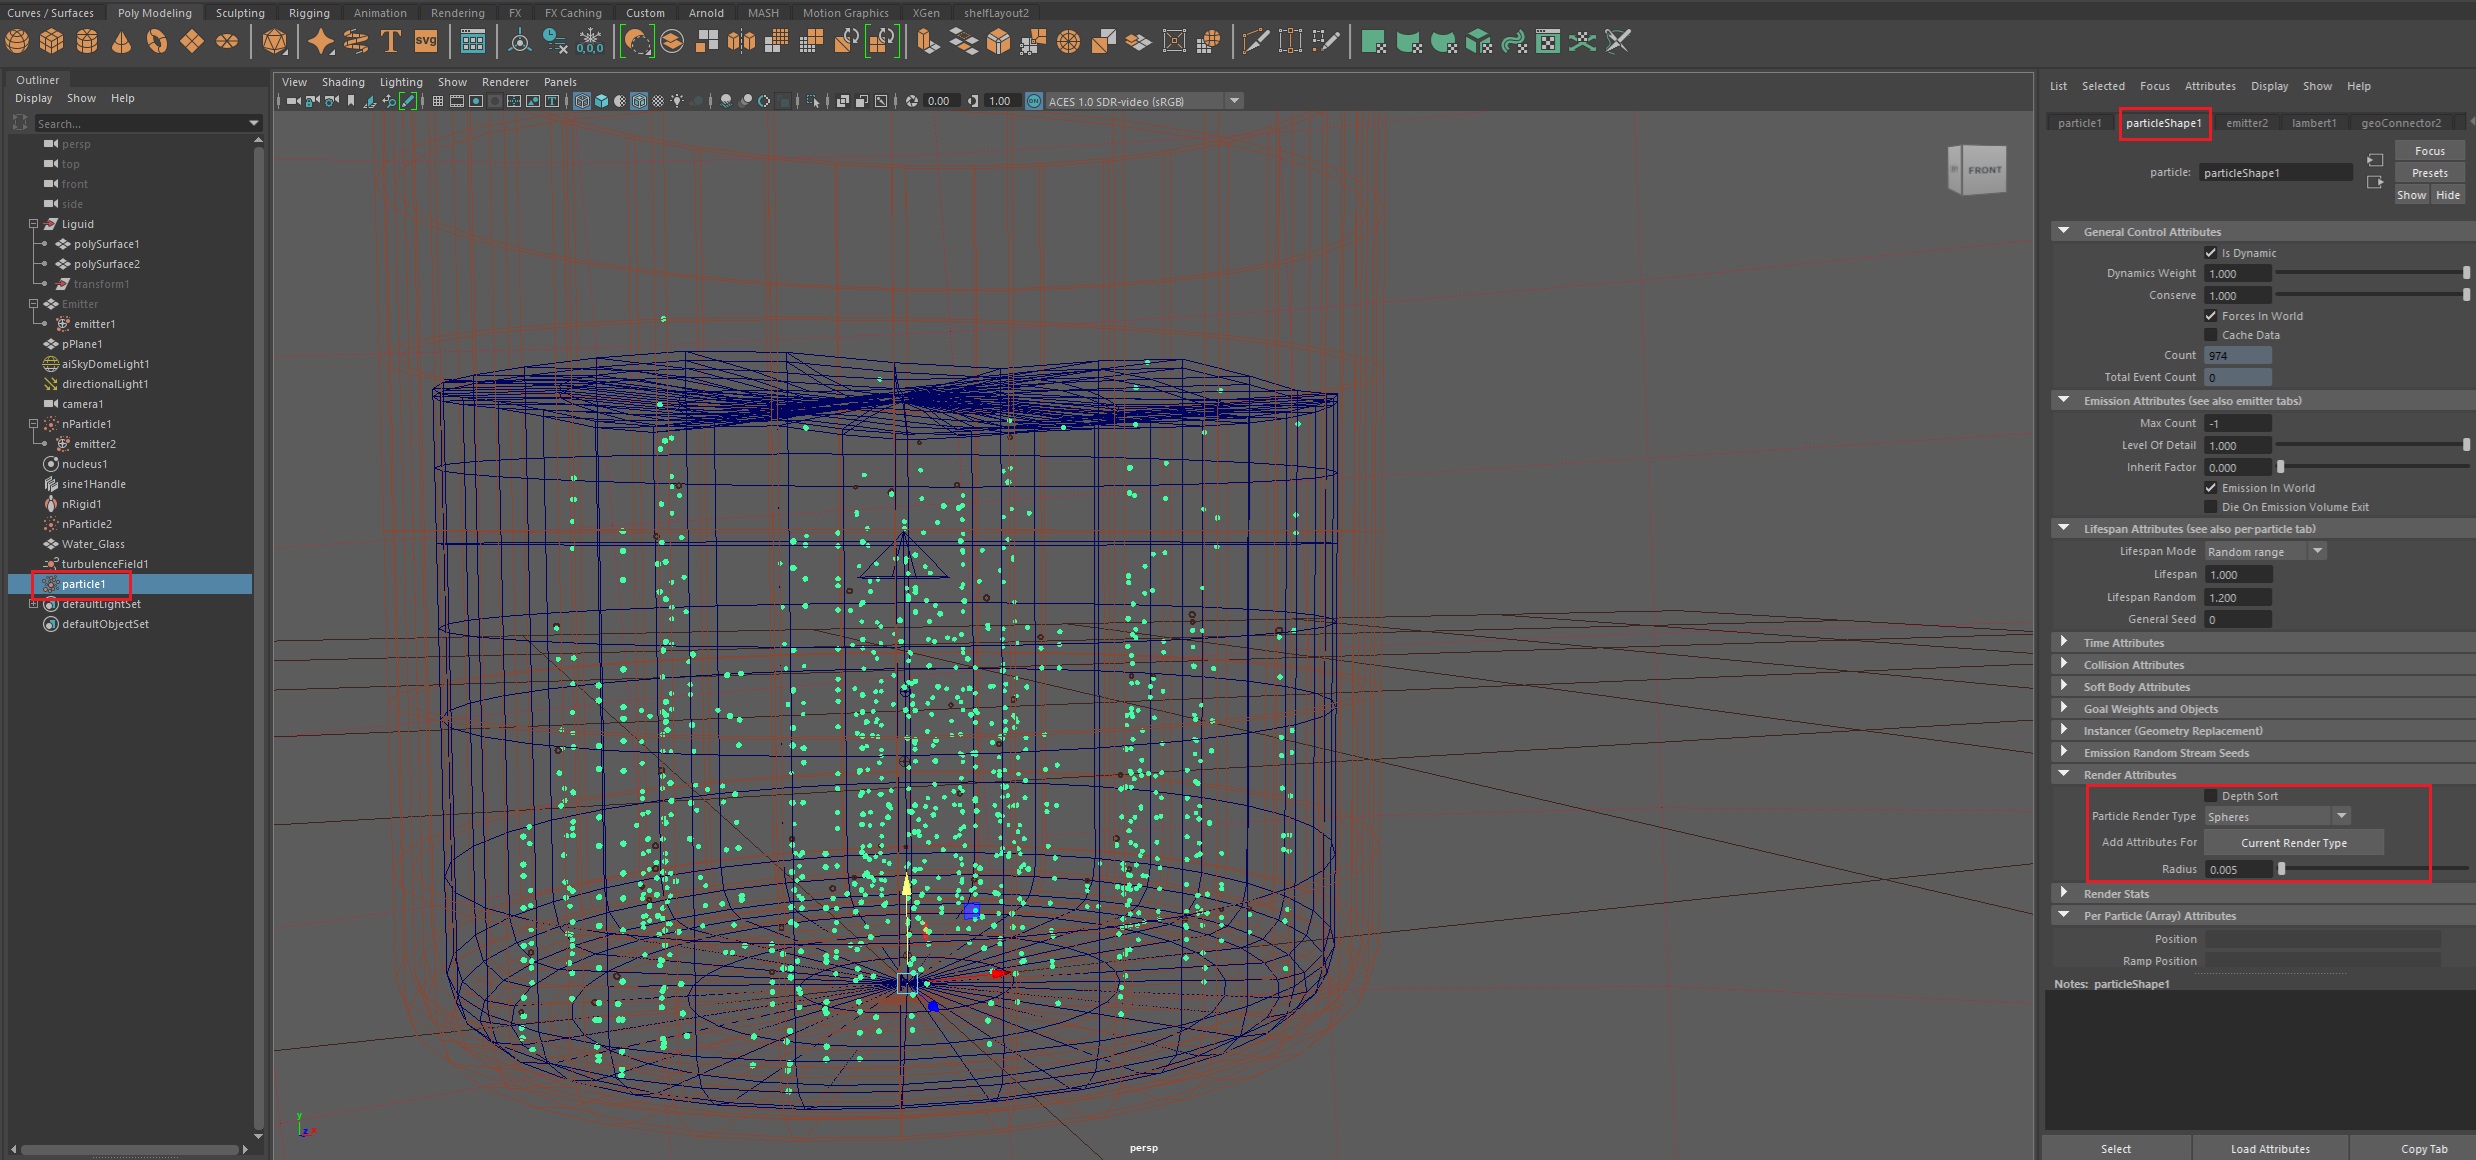2476x1160 pixels.
Task: Expand the defaultLightSet node
Action: coord(33,604)
